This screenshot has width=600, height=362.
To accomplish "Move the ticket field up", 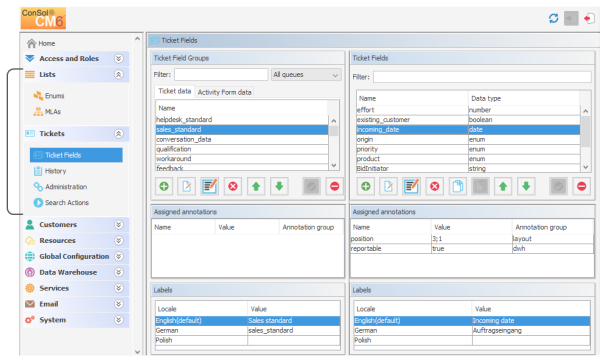I will (503, 186).
